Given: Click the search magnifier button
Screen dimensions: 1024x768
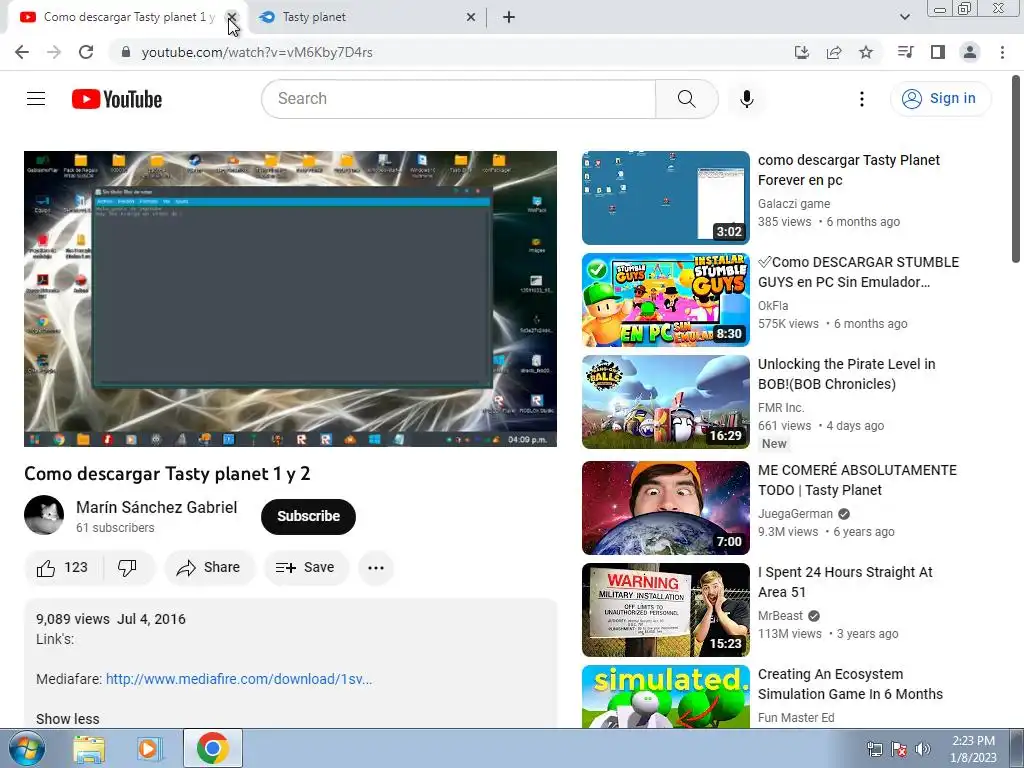Looking at the screenshot, I should (686, 99).
